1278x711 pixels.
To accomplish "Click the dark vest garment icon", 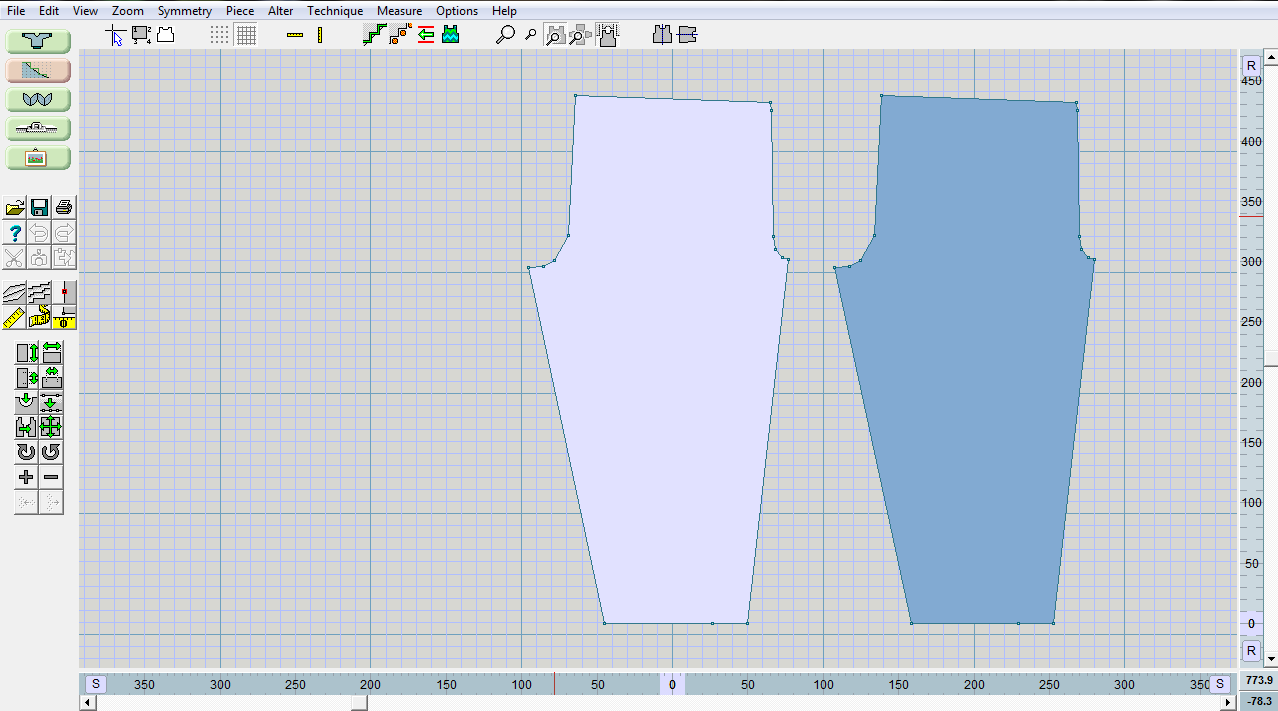I will [x=661, y=35].
